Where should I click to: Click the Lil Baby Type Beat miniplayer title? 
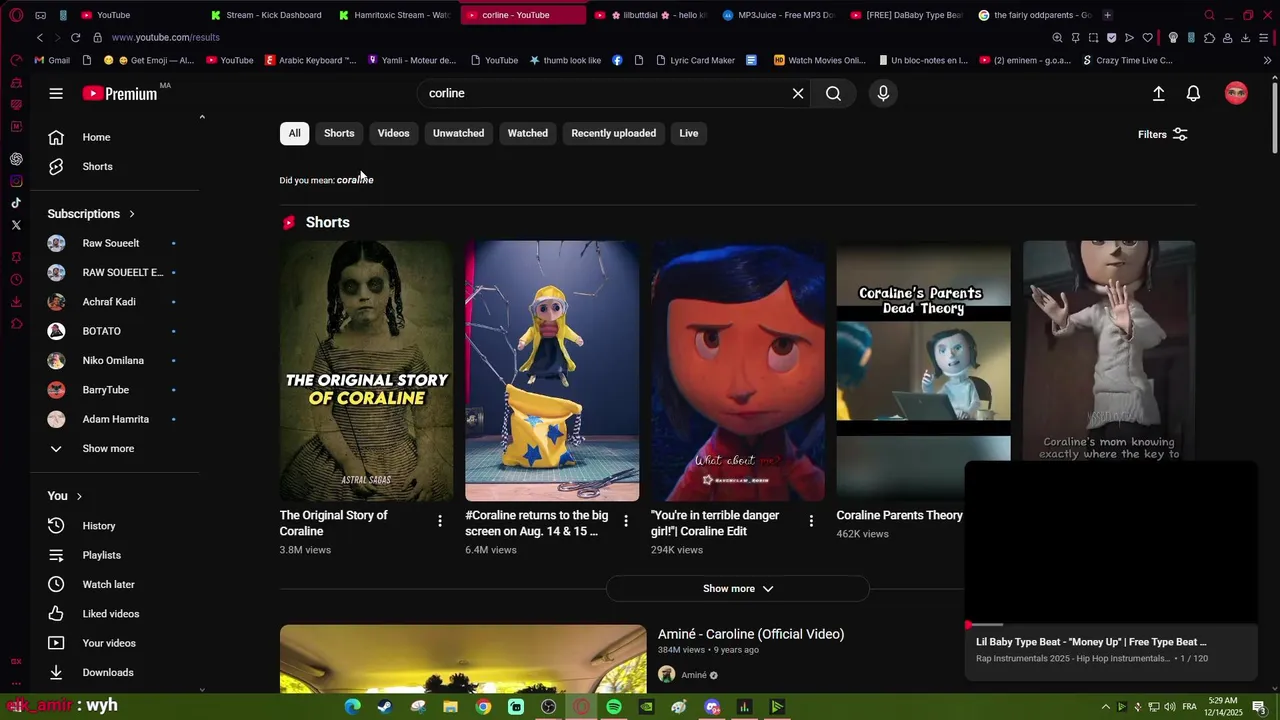point(1091,642)
